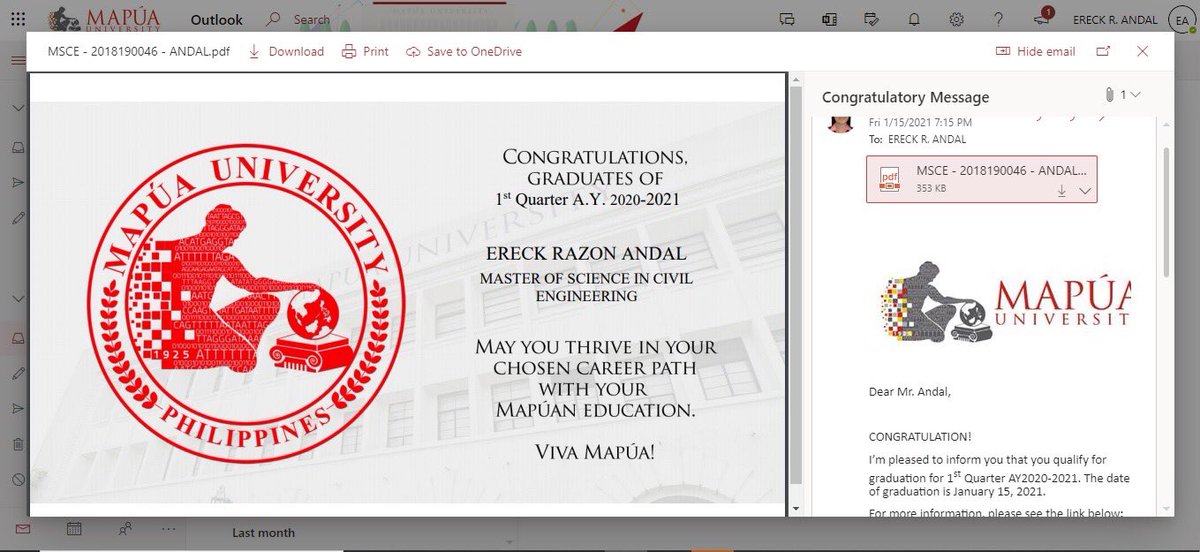The width and height of the screenshot is (1200, 552).
Task: Click the PDF file name in preview header
Action: tap(139, 51)
